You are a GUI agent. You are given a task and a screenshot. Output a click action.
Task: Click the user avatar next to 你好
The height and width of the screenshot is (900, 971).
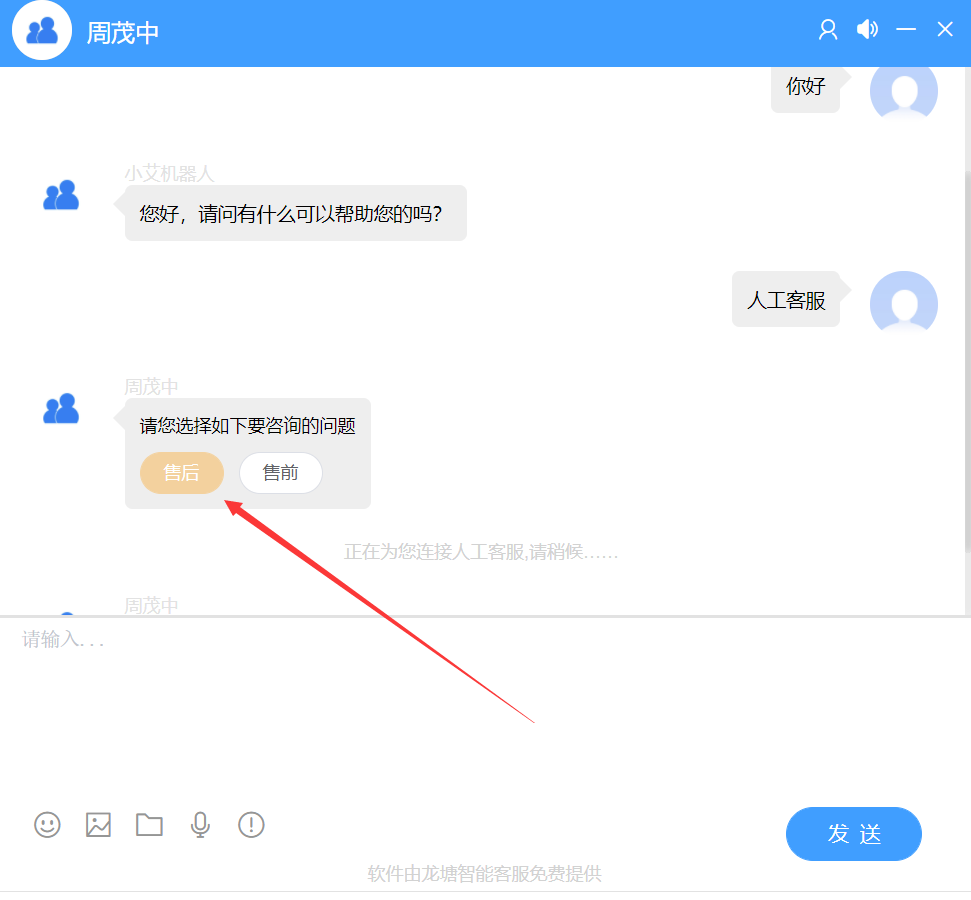click(x=904, y=92)
